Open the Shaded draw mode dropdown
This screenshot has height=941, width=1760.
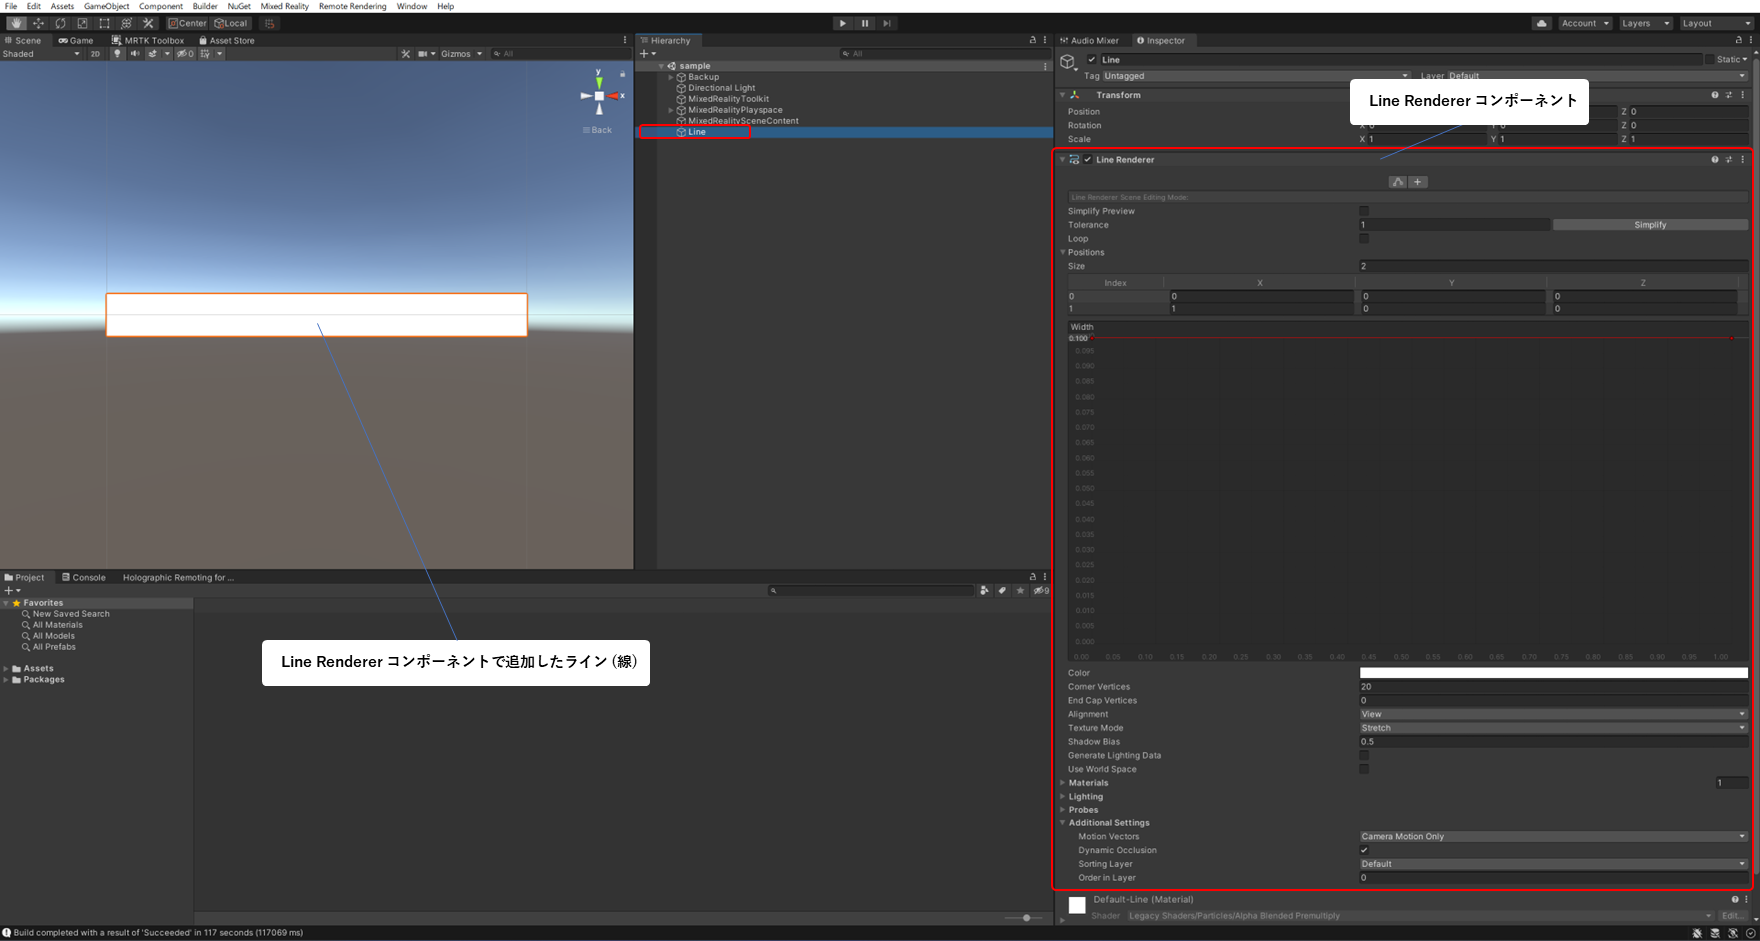tap(40, 54)
